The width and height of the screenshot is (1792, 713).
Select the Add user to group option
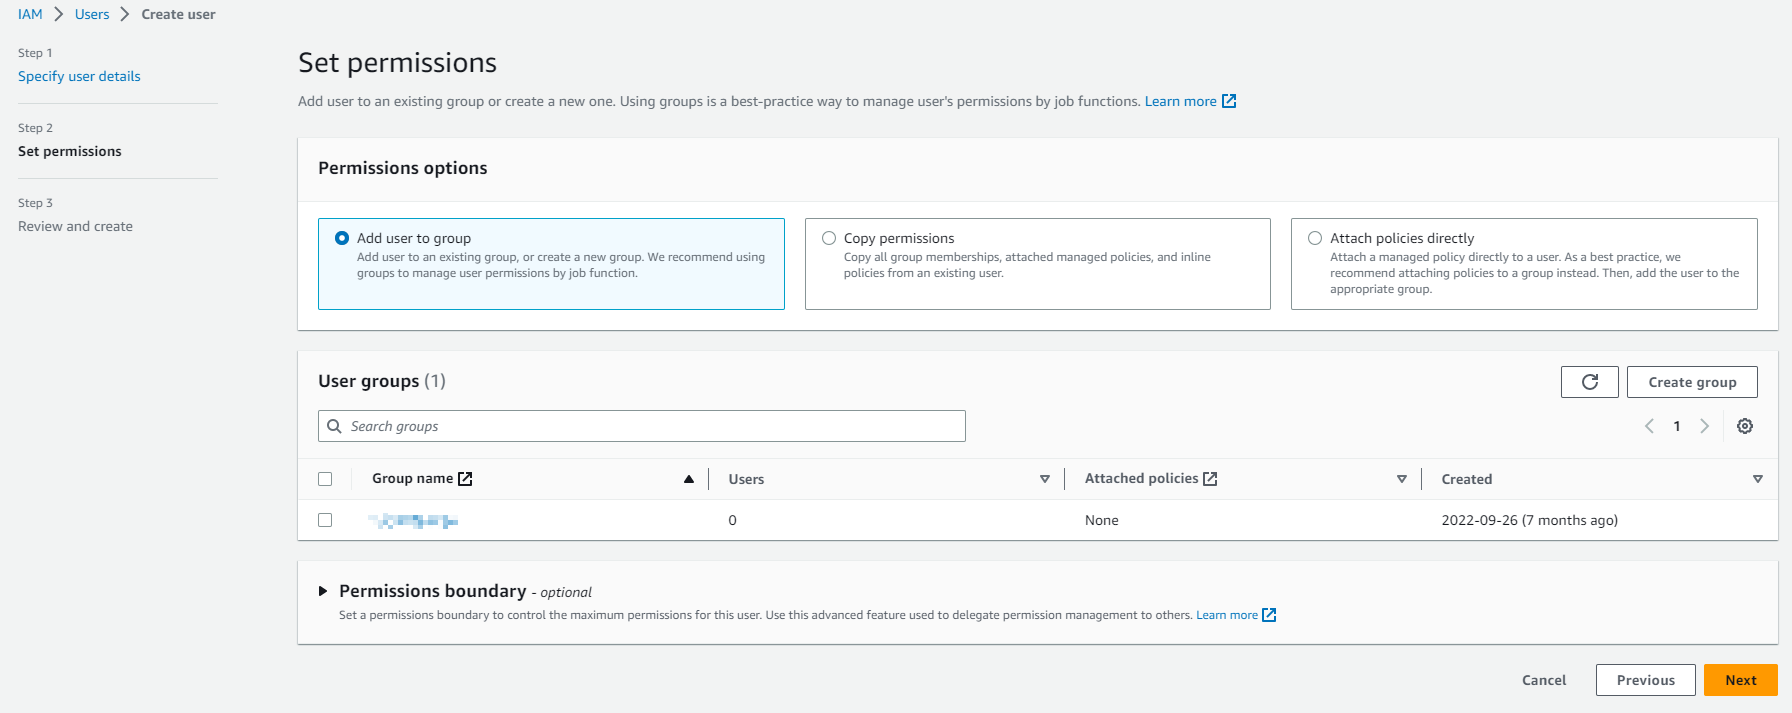tap(342, 238)
